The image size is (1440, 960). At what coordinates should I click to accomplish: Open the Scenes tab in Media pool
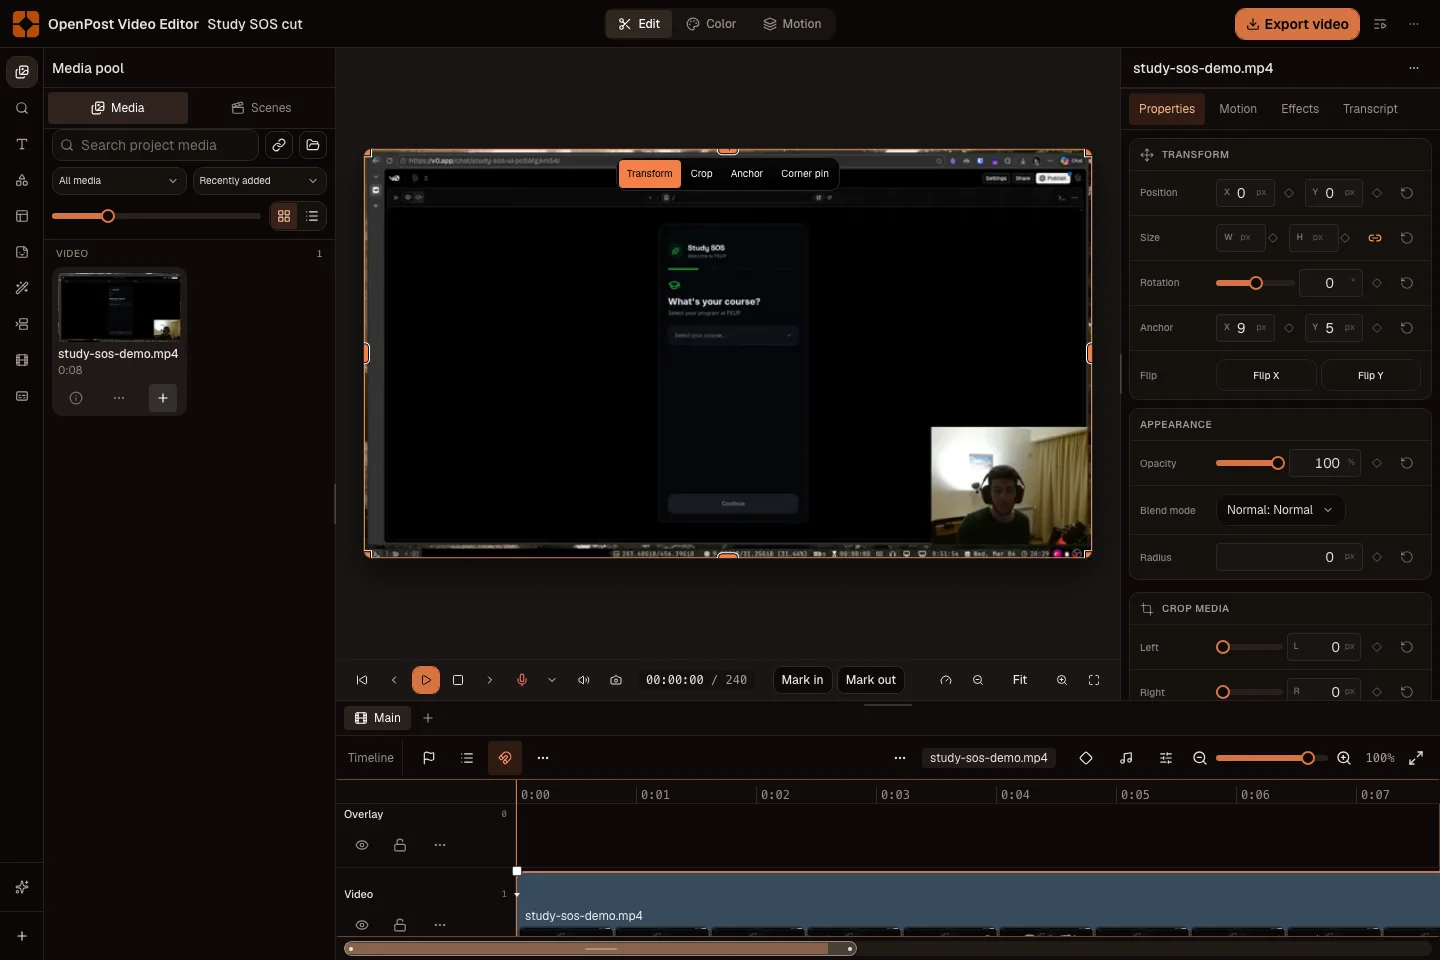(x=261, y=108)
